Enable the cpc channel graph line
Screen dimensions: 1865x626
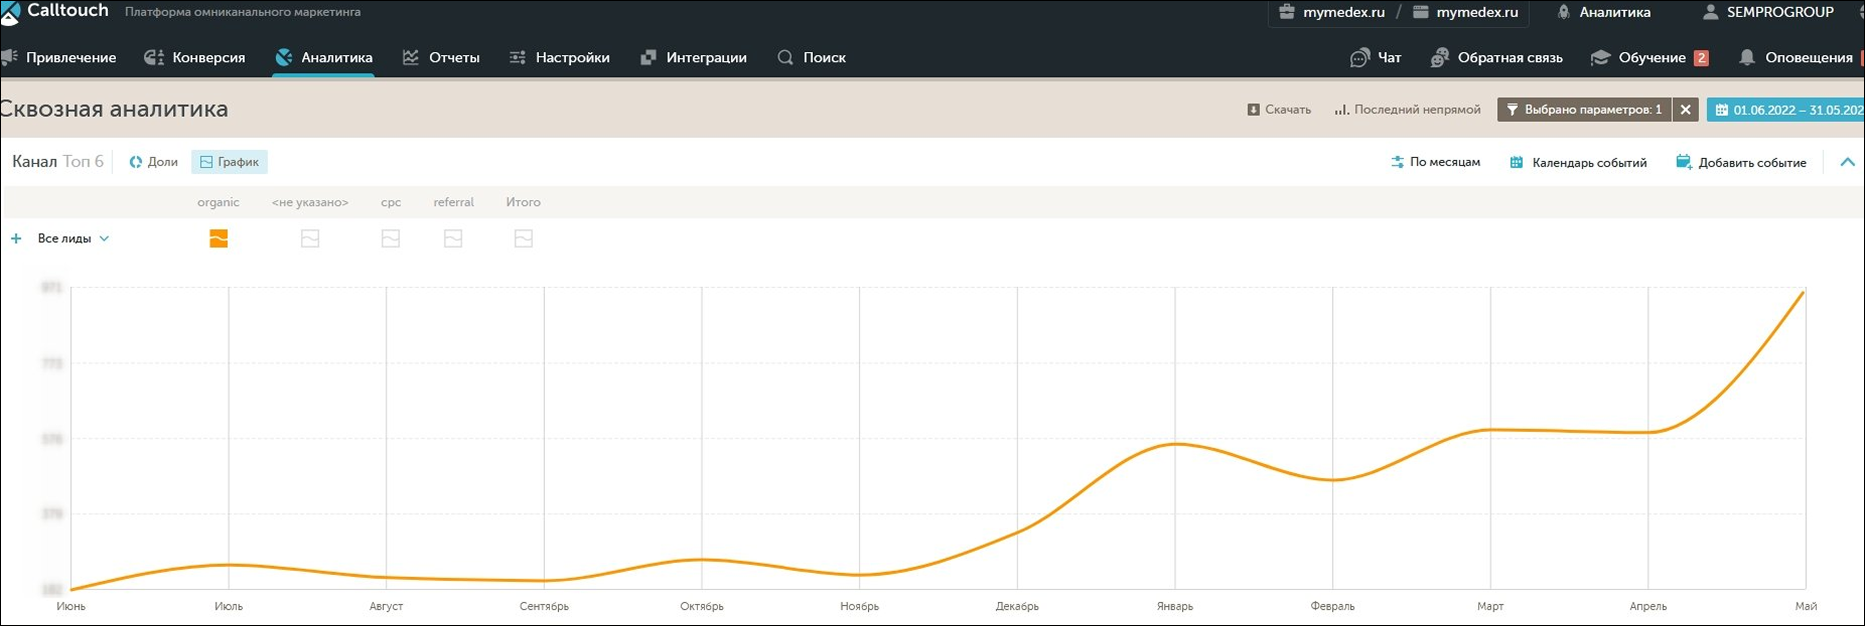[x=390, y=239]
